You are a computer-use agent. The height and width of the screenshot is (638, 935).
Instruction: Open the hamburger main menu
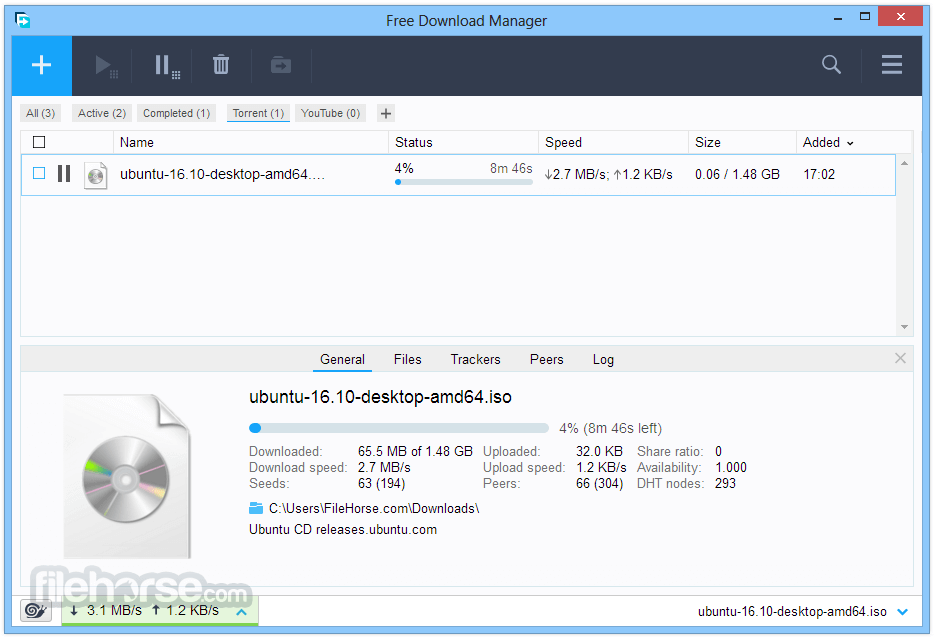[x=892, y=64]
